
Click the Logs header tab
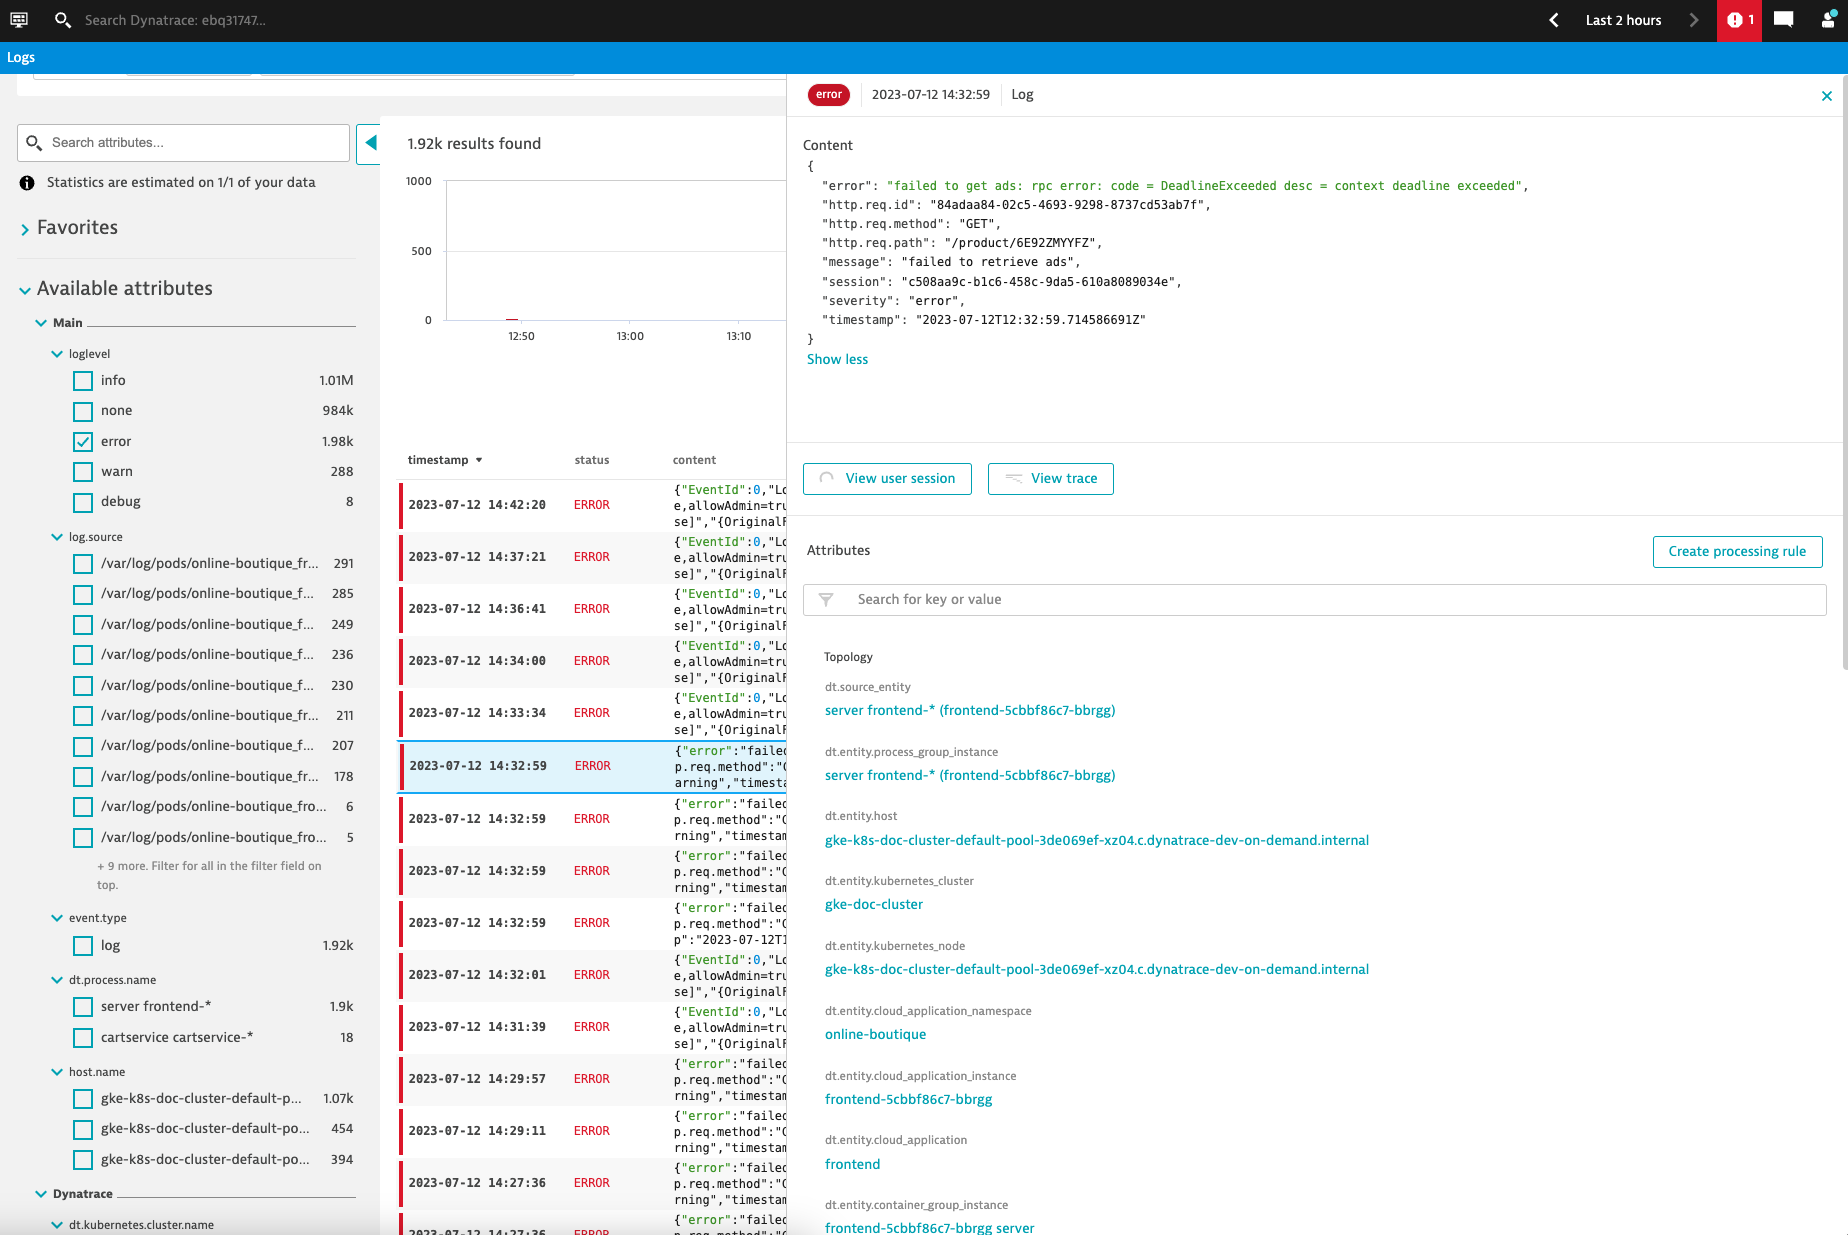click(21, 57)
